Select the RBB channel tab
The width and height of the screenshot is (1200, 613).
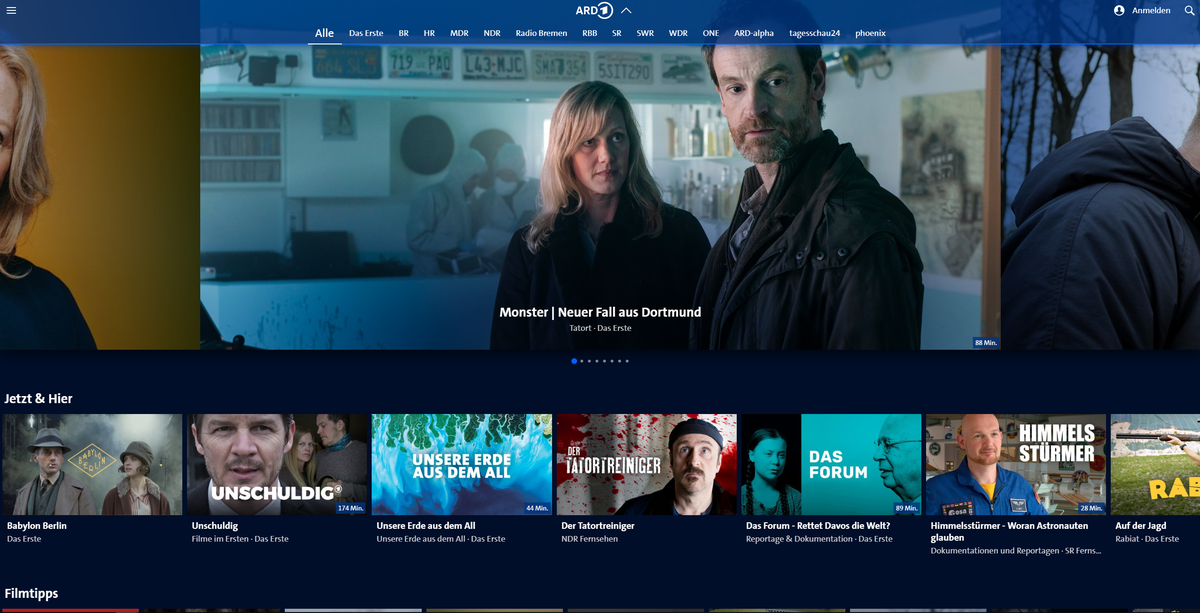click(x=589, y=33)
